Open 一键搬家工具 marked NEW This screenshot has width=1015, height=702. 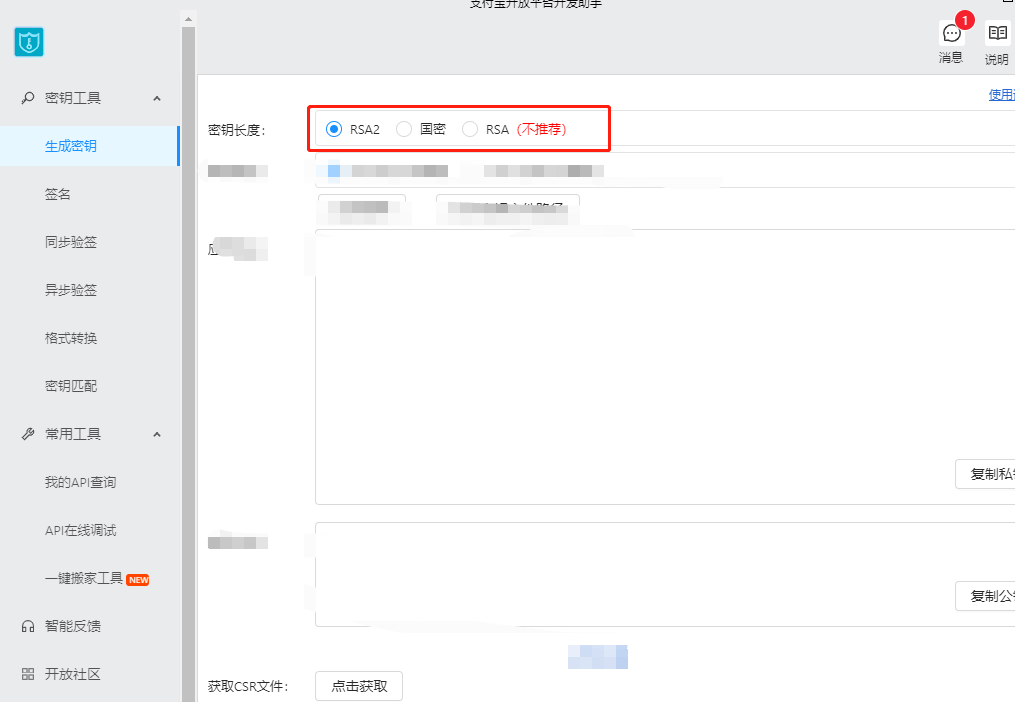[84, 578]
